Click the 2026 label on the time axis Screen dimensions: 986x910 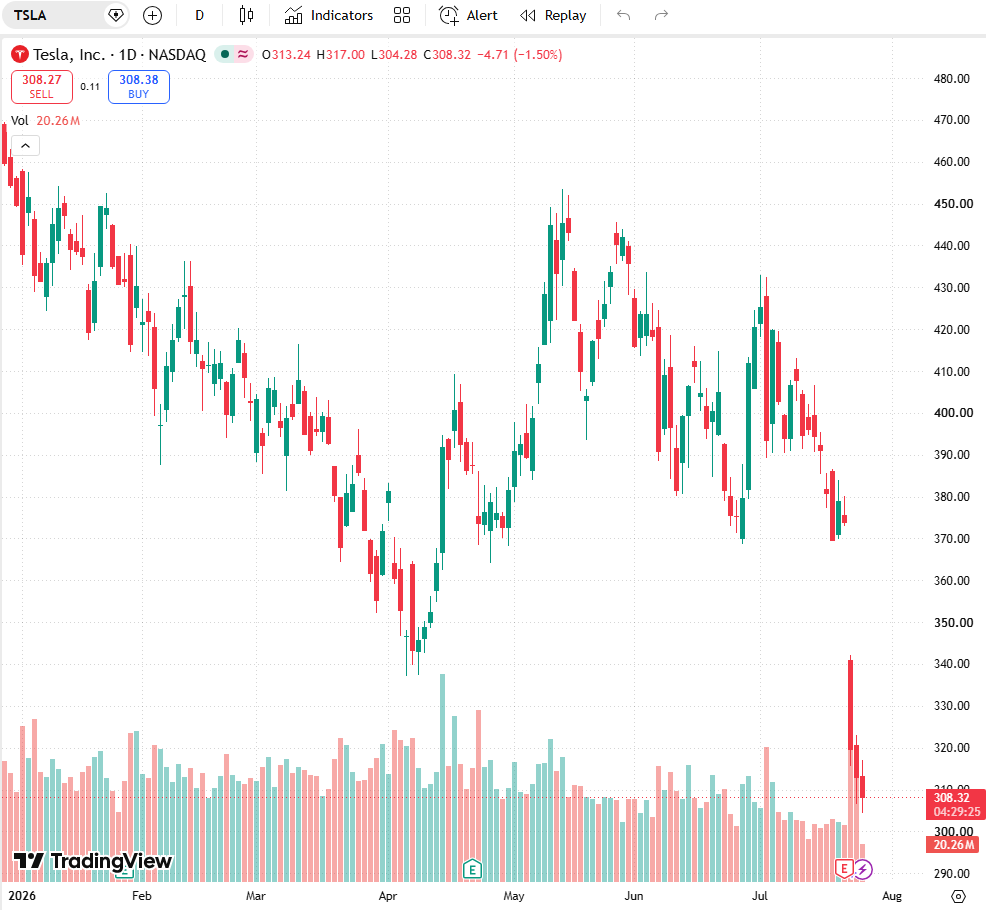(22, 896)
